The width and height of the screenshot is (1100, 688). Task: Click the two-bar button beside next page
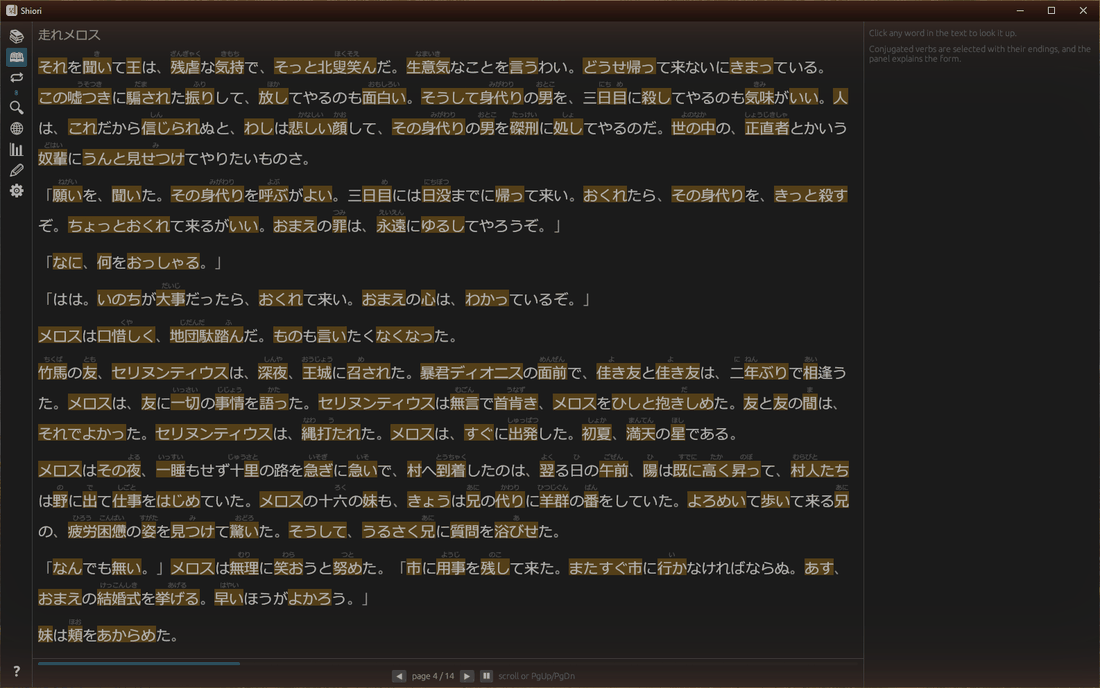[486, 676]
